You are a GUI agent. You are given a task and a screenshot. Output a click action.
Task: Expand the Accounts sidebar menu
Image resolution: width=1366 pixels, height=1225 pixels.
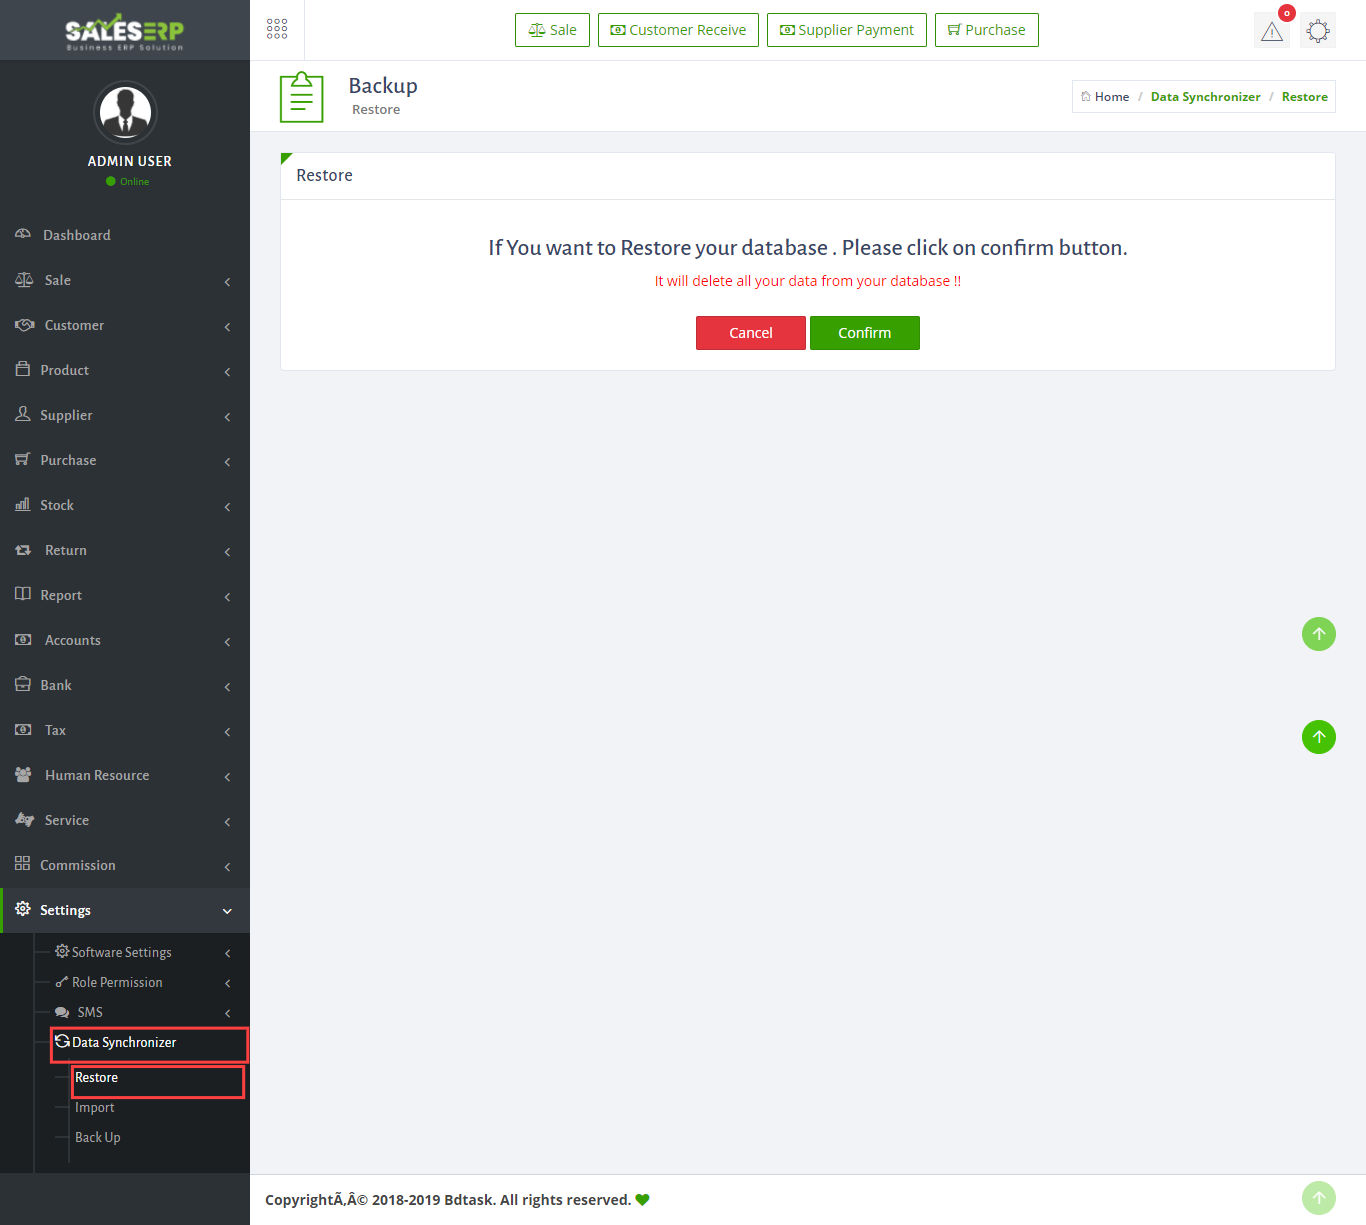(x=72, y=640)
